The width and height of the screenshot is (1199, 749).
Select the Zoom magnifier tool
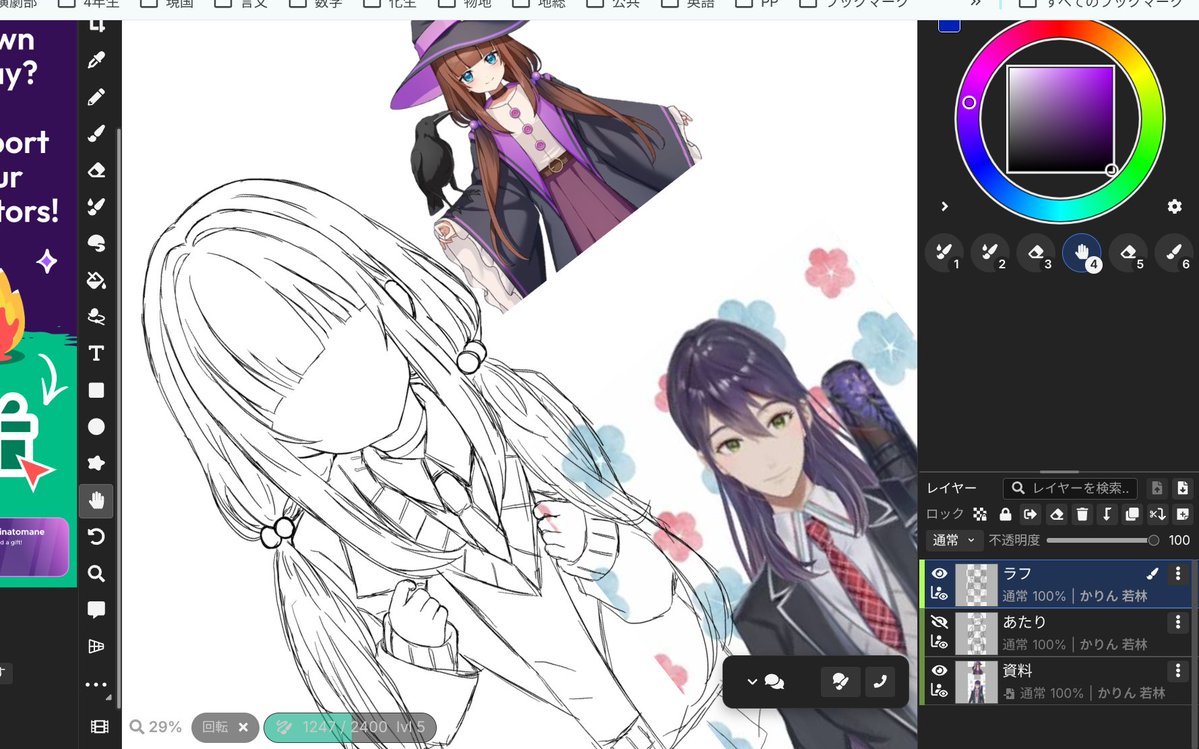(x=96, y=573)
